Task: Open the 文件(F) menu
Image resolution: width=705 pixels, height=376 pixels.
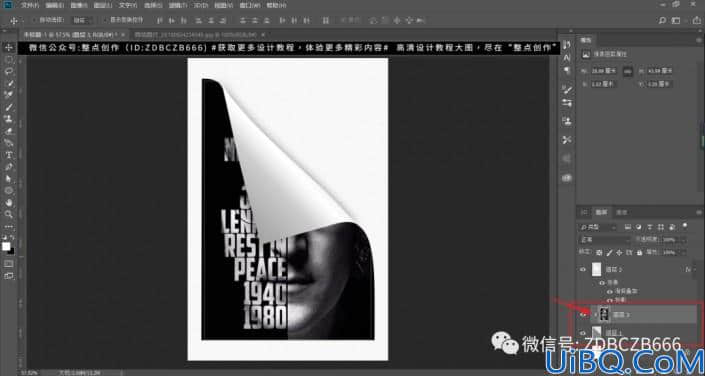Action: tap(30, 6)
